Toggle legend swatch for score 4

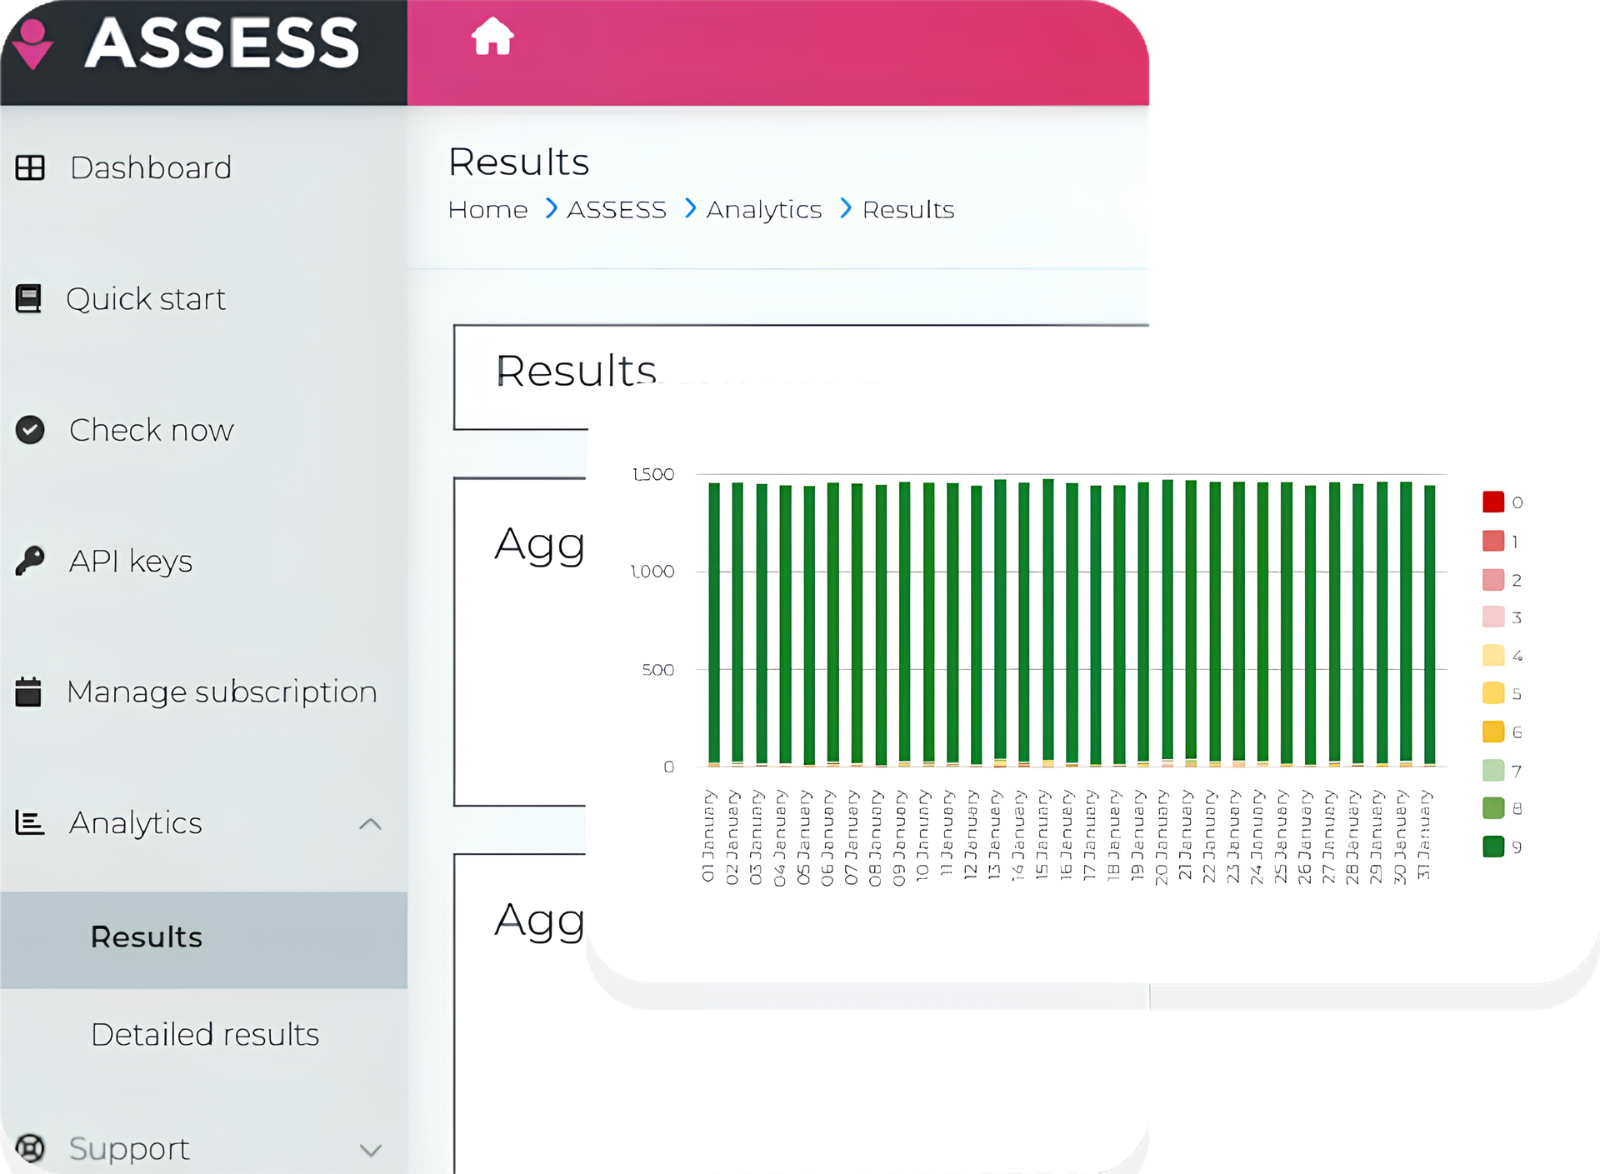coord(1493,655)
